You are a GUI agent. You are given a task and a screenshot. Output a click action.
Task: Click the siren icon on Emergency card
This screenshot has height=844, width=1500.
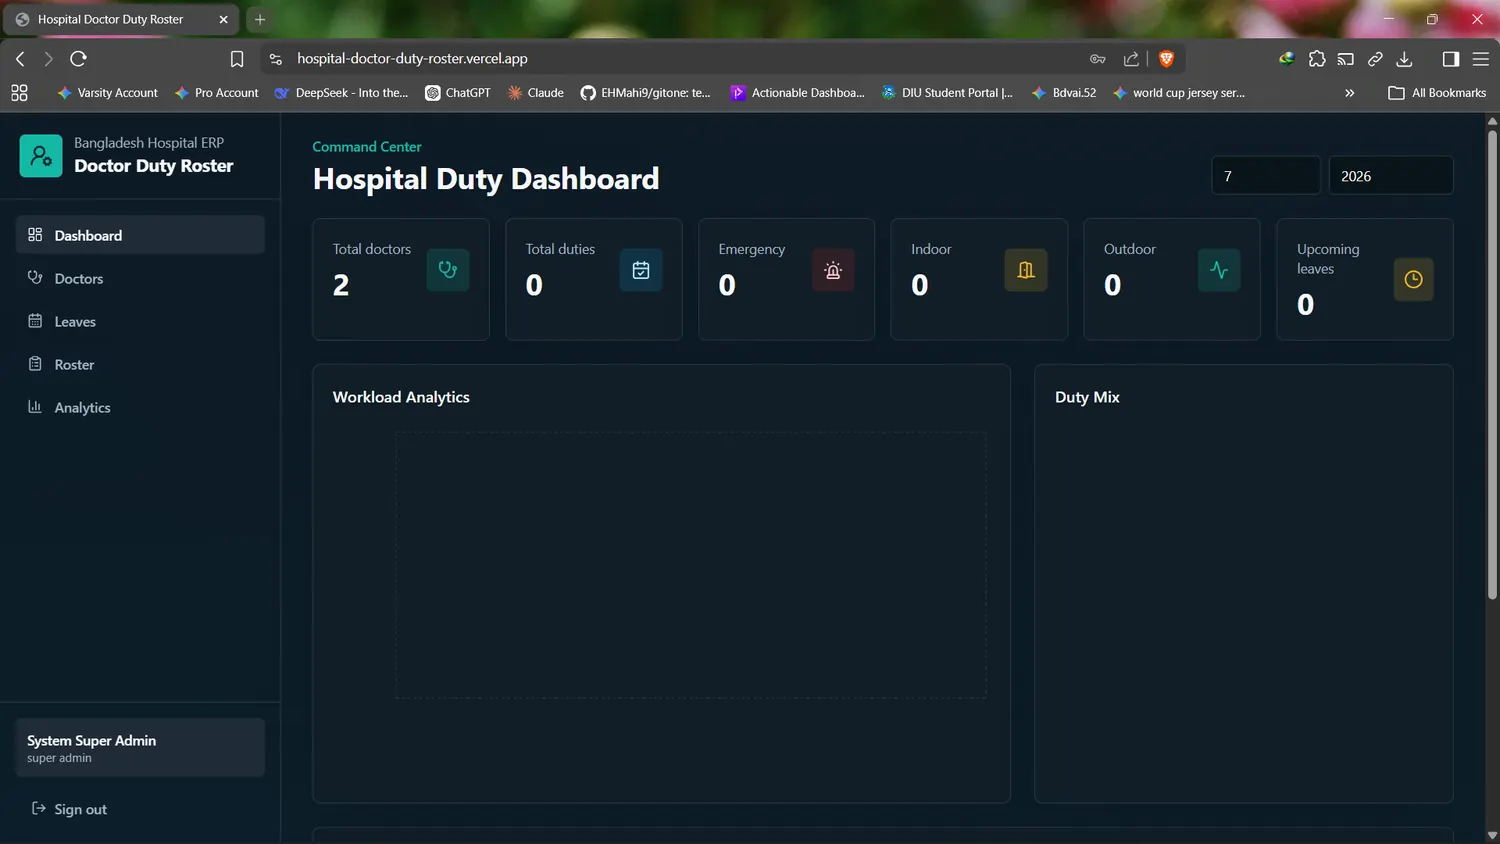(833, 270)
